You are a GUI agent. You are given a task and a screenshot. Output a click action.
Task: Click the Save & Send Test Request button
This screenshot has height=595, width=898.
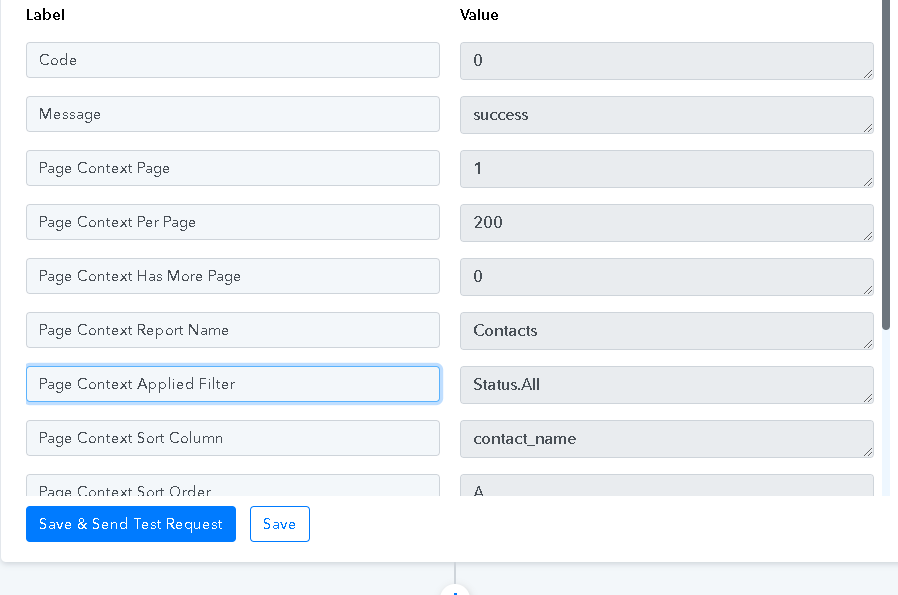pyautogui.click(x=131, y=523)
